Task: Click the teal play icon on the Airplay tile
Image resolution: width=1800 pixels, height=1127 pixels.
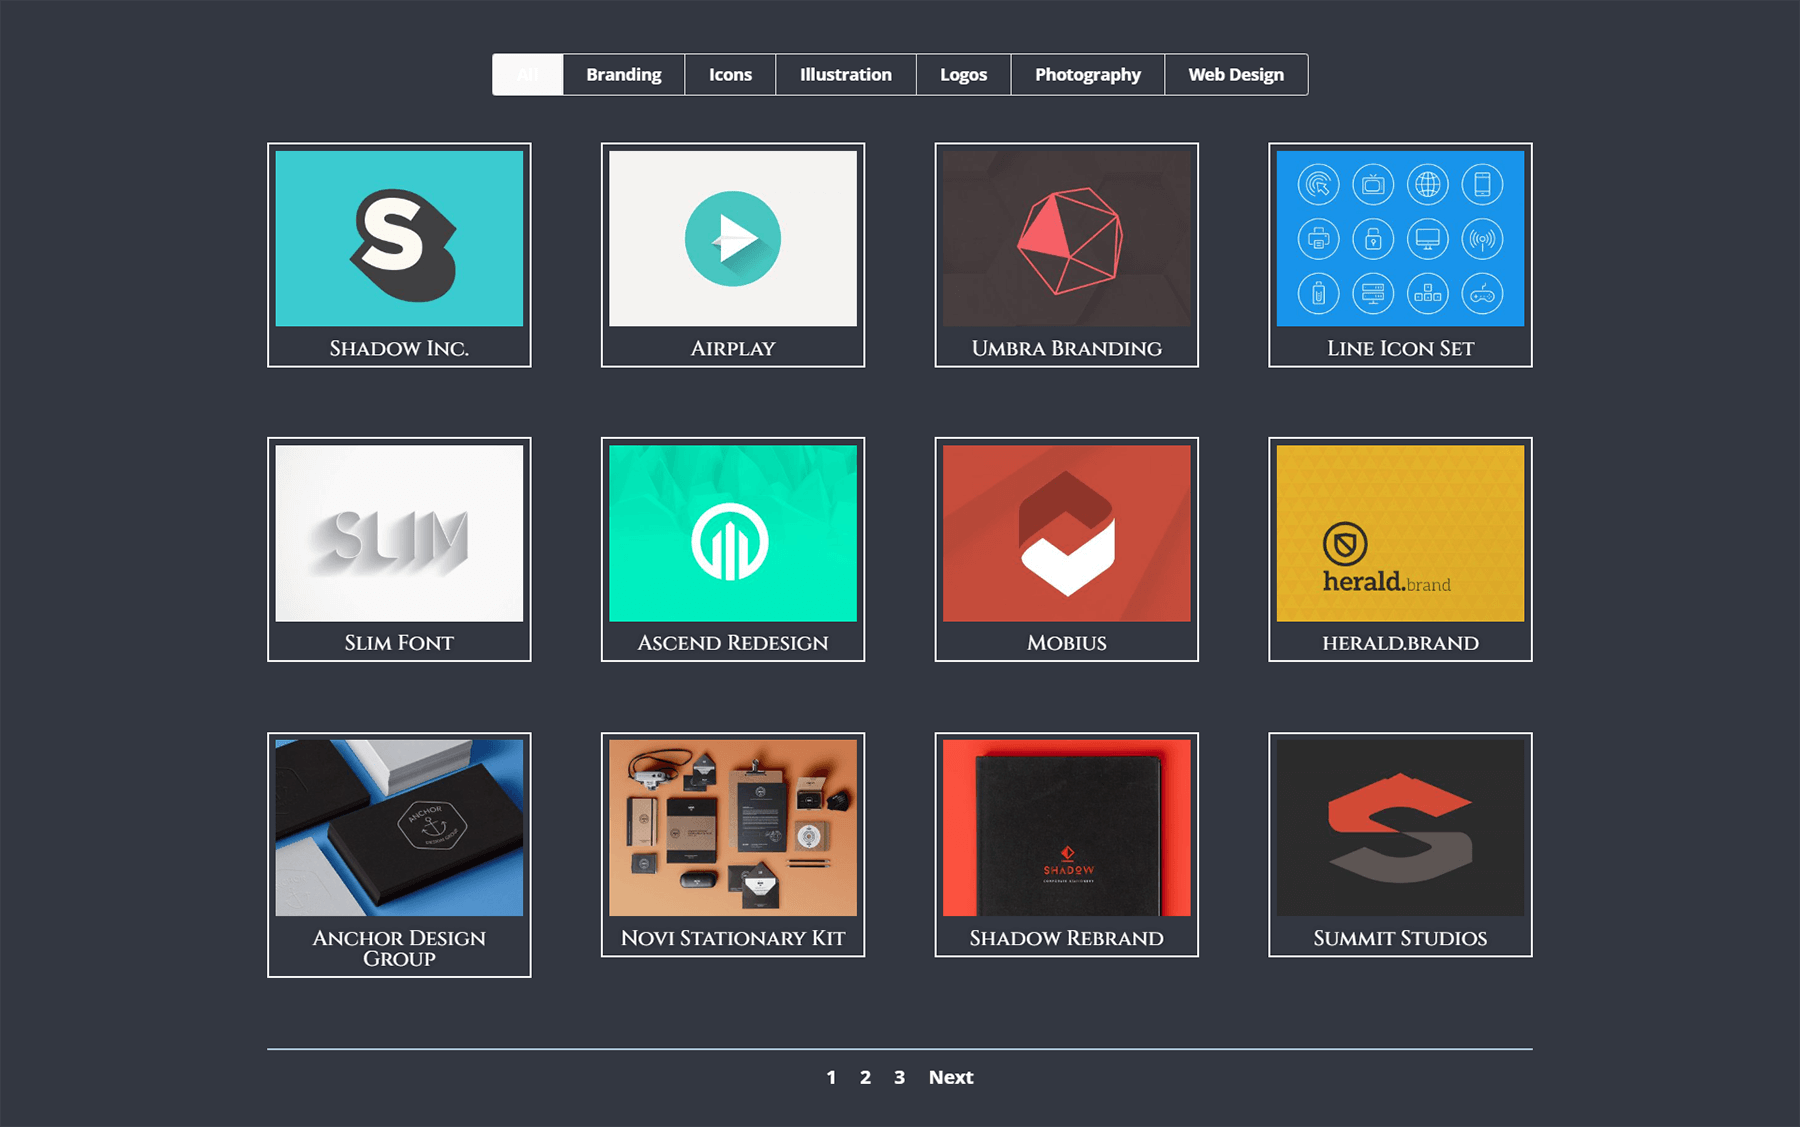Action: pos(733,237)
